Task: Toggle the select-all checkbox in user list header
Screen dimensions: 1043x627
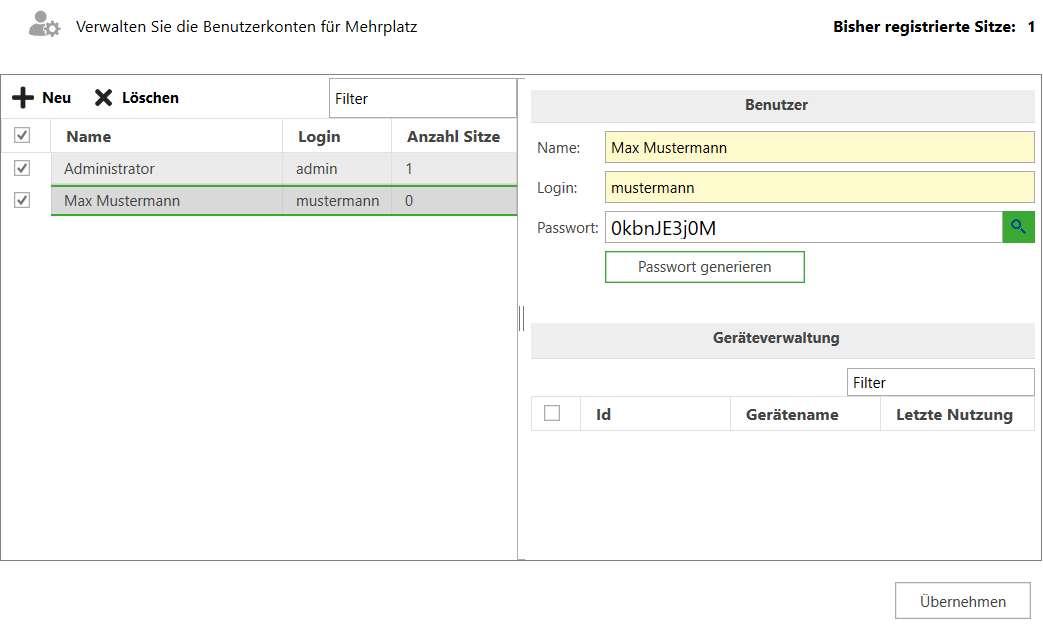Action: coord(22,135)
